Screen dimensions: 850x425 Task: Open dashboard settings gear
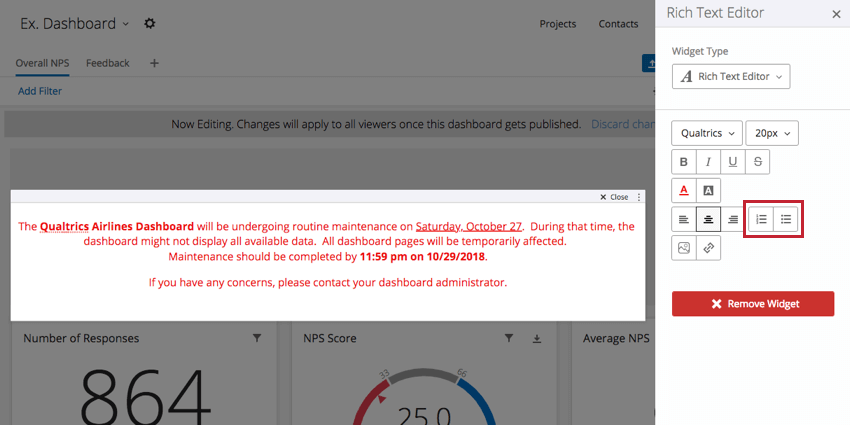click(x=150, y=23)
